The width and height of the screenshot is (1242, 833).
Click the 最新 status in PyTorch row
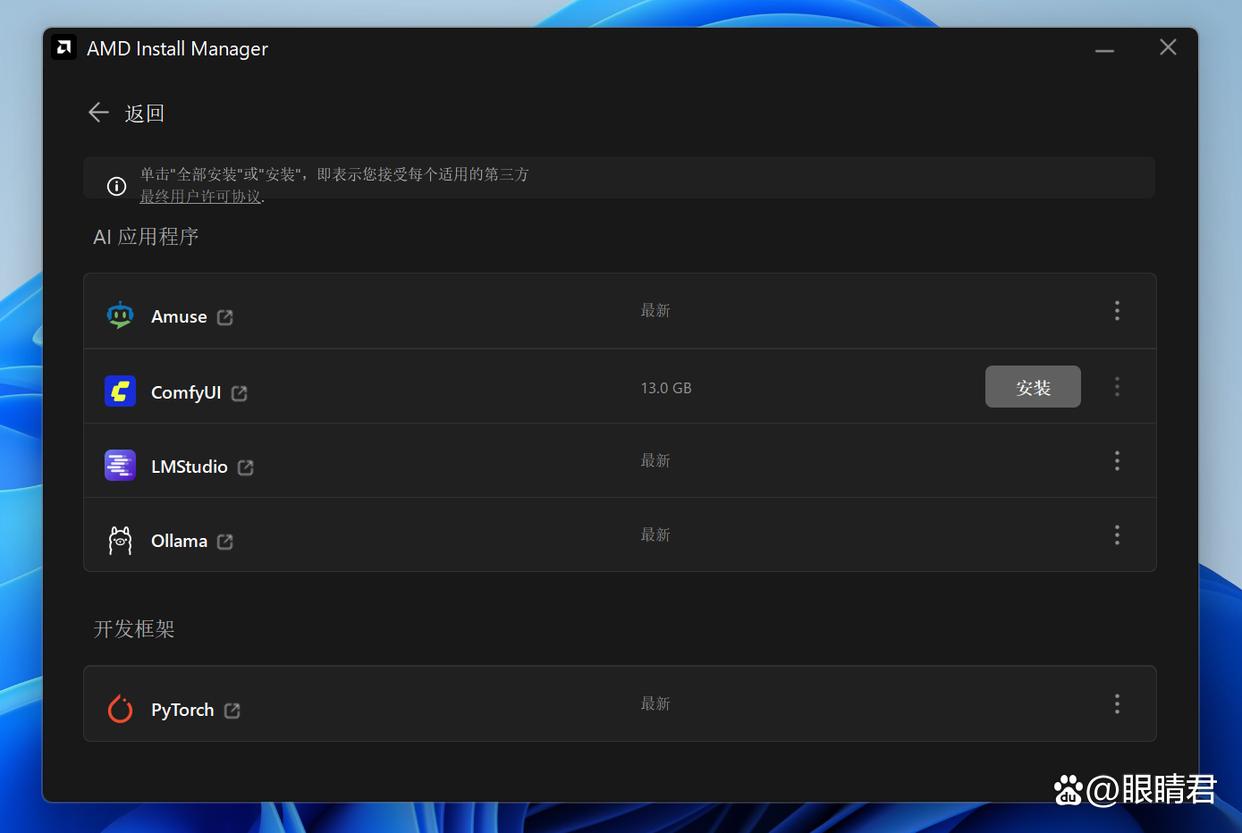click(655, 703)
